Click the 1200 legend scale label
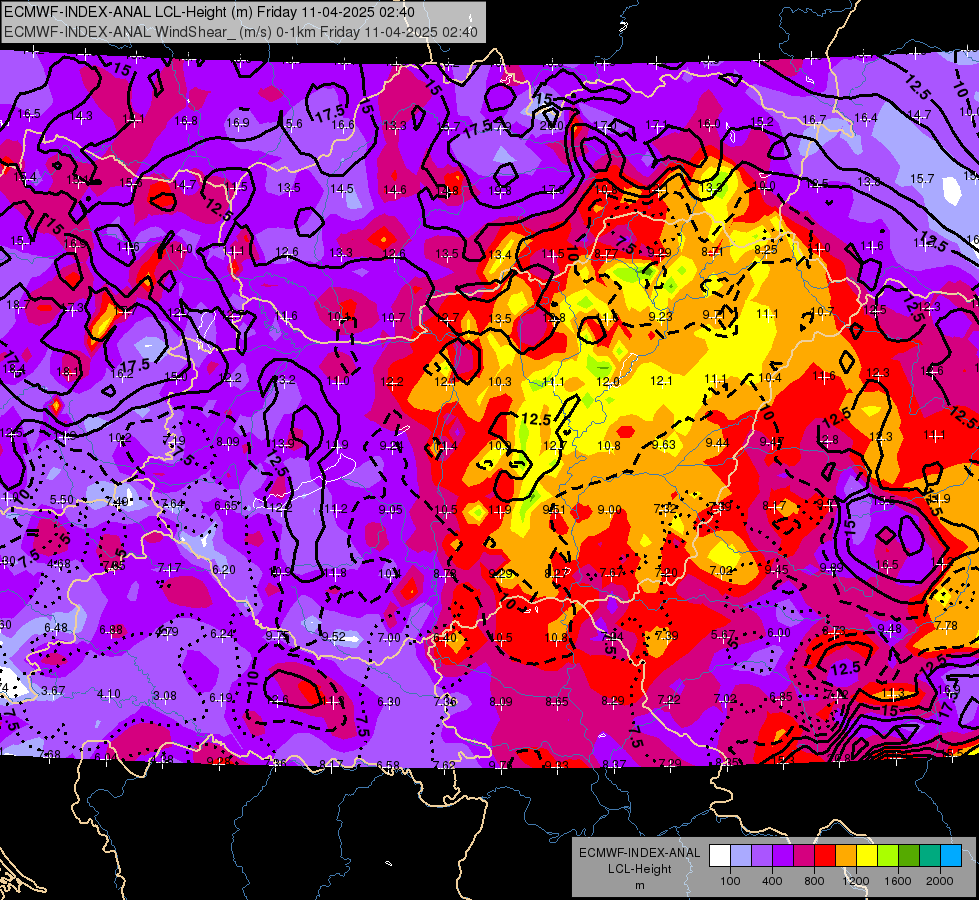The height and width of the screenshot is (900, 979). click(x=856, y=881)
